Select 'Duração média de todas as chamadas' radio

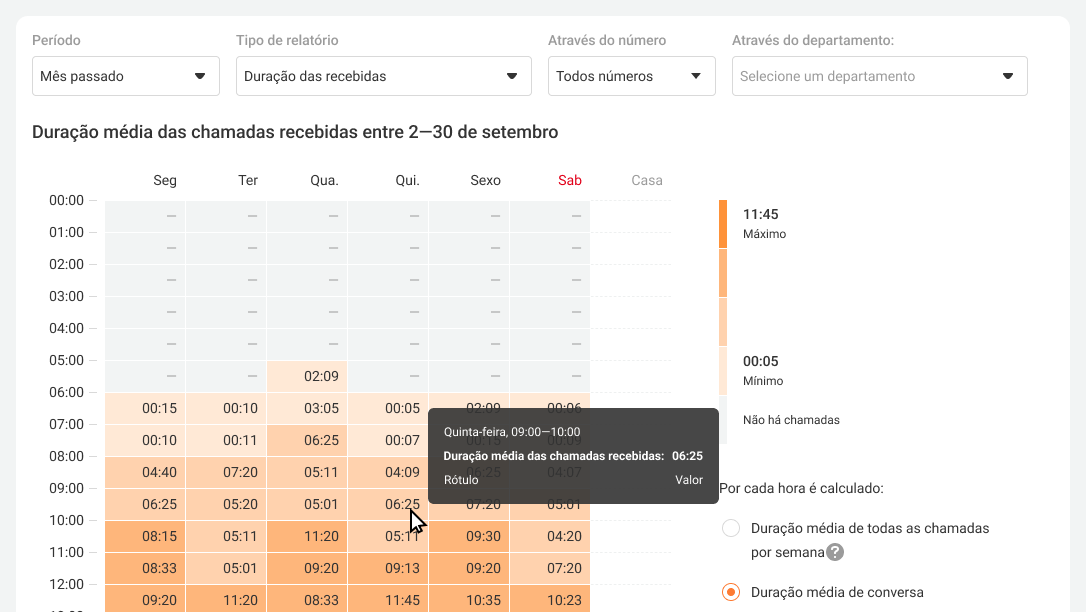pos(731,528)
